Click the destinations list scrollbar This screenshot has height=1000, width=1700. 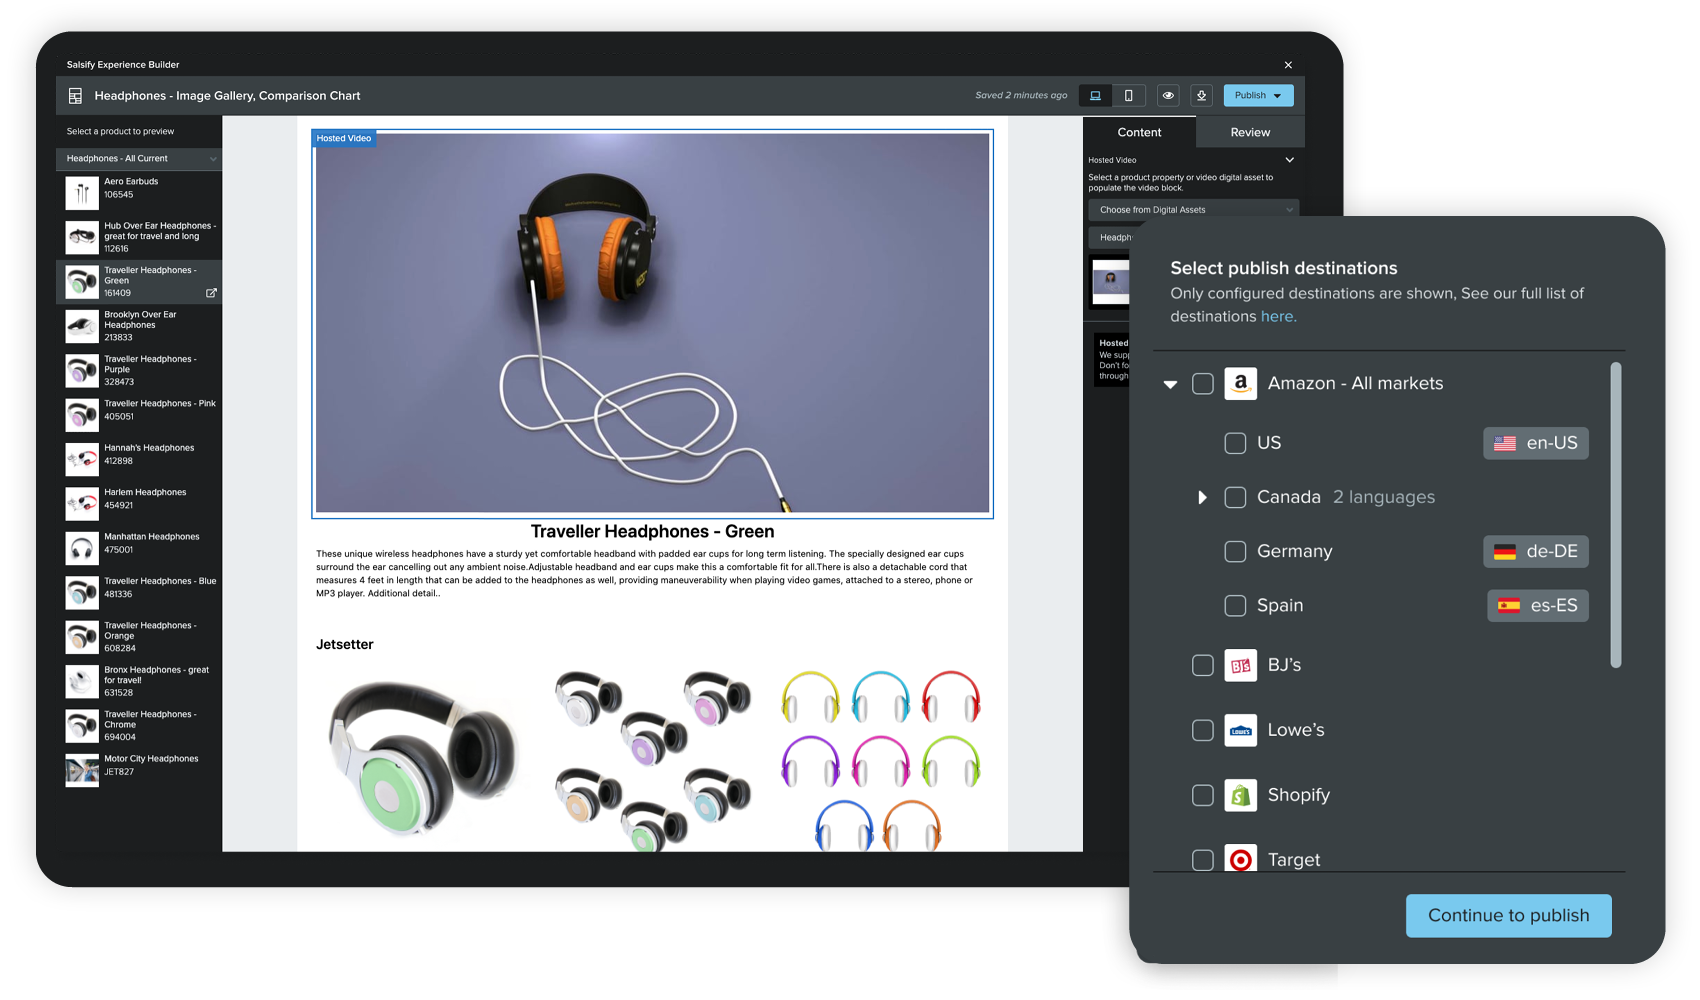[x=1615, y=515]
